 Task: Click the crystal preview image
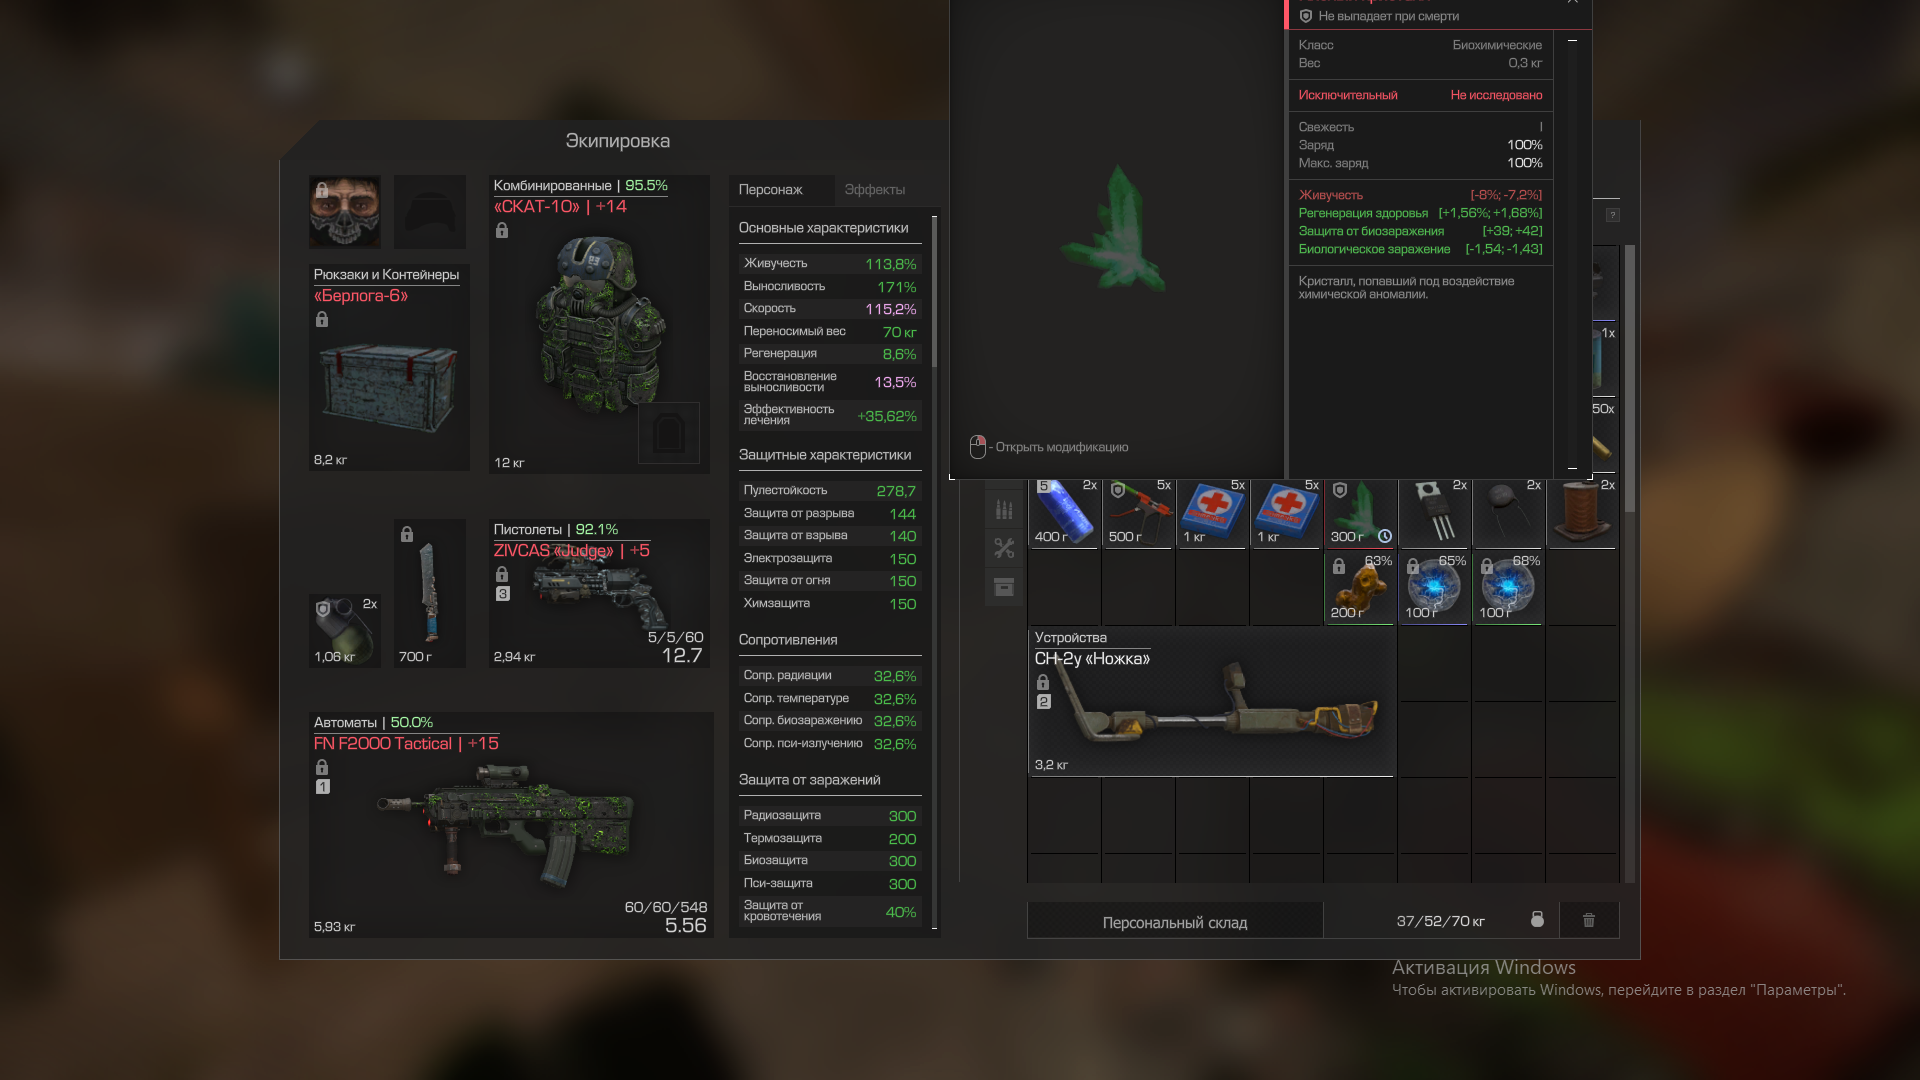[x=1116, y=231]
